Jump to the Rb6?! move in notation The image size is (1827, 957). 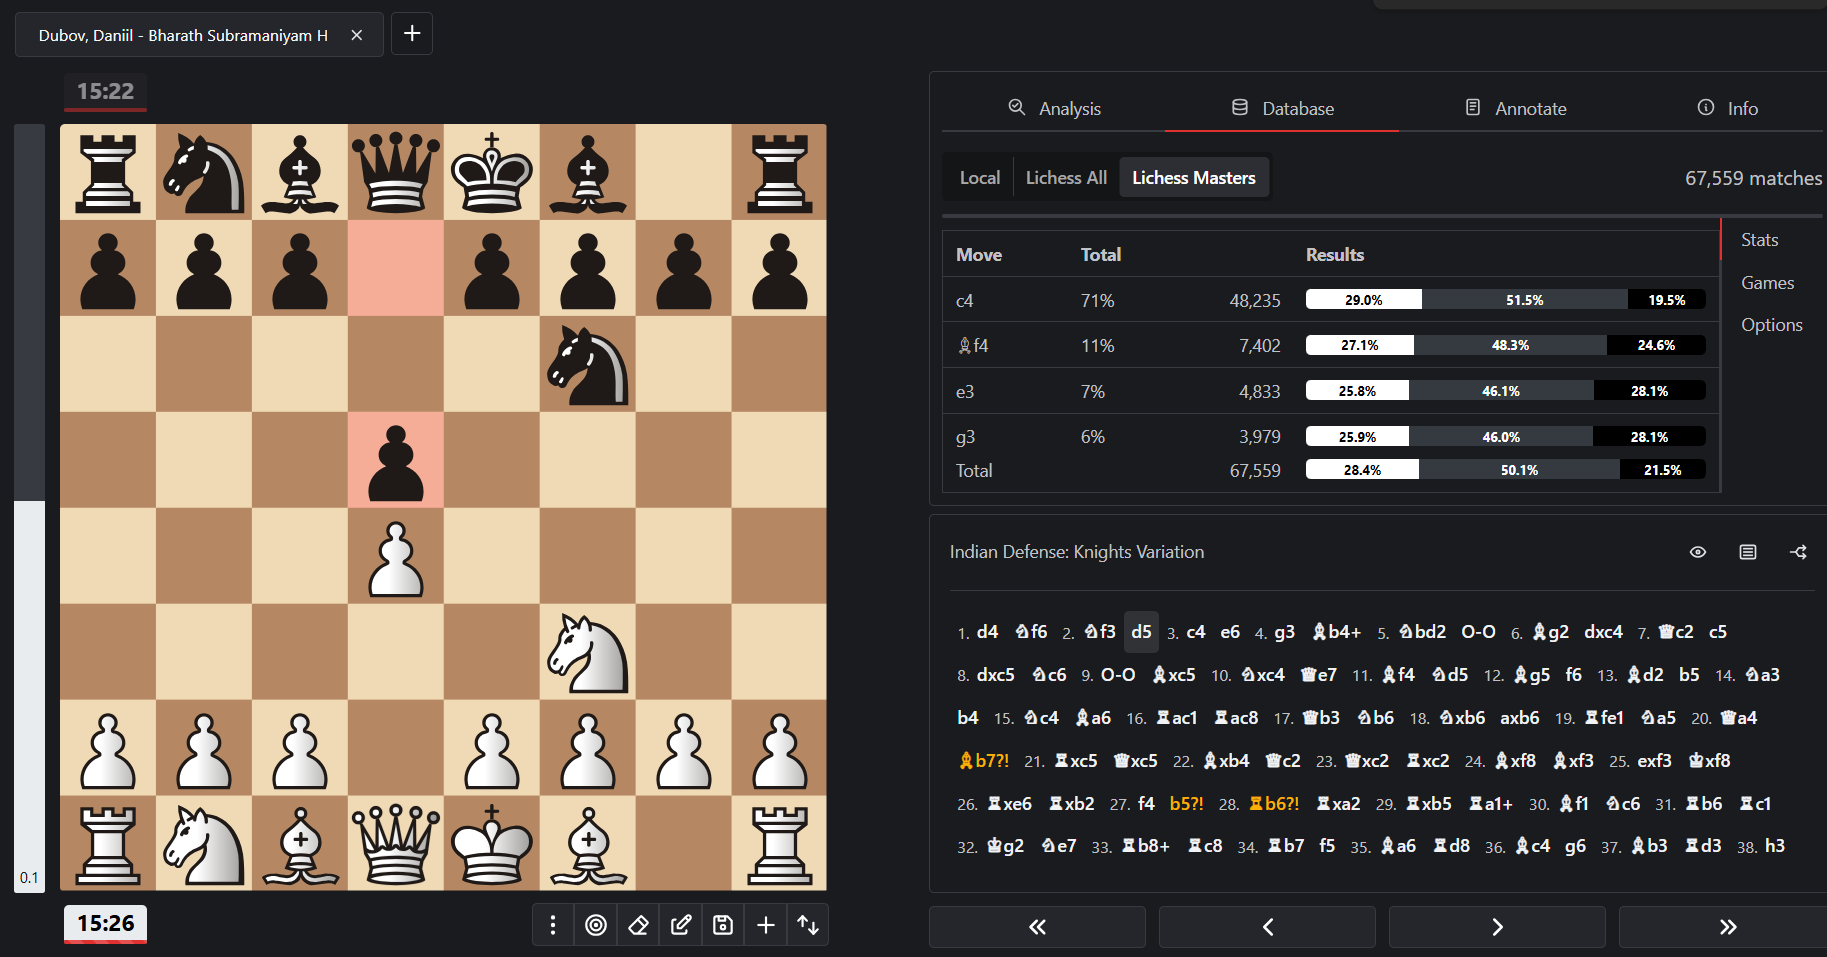coord(1274,804)
